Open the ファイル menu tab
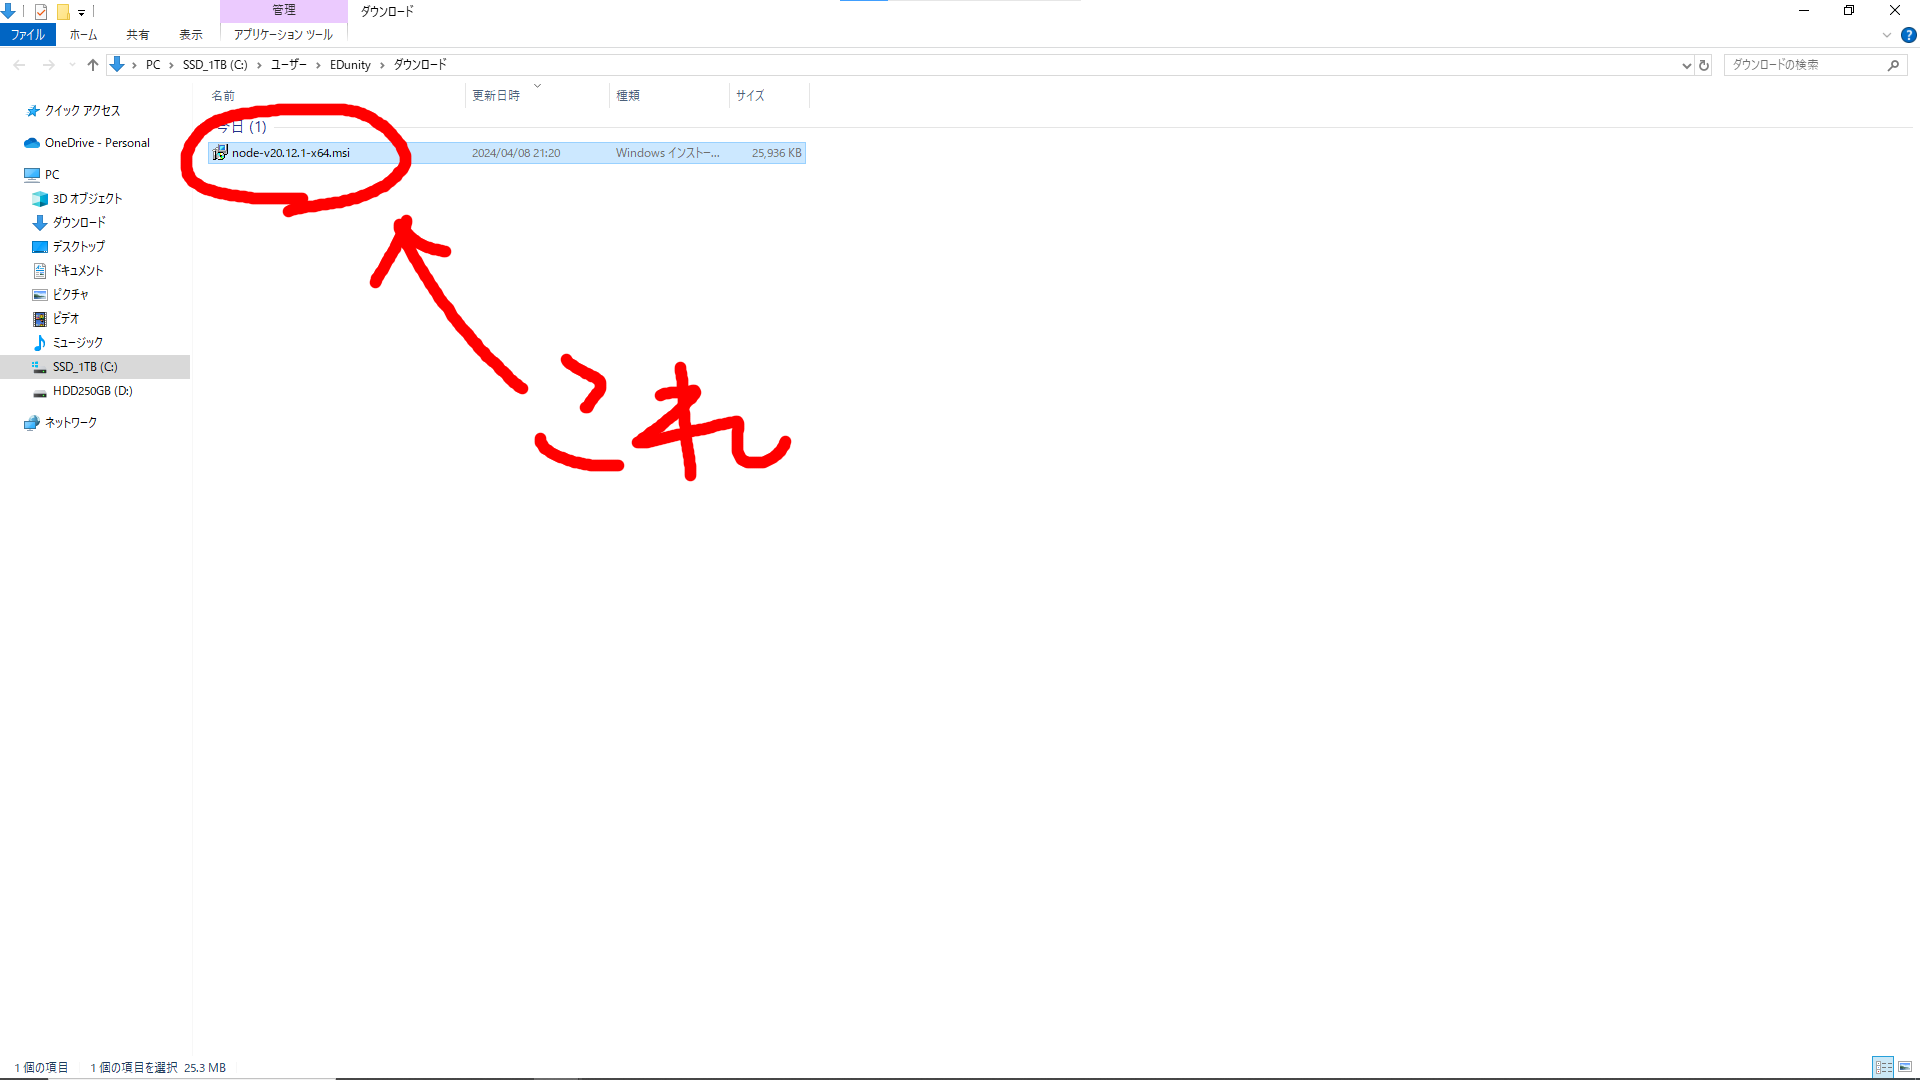 coord(28,35)
